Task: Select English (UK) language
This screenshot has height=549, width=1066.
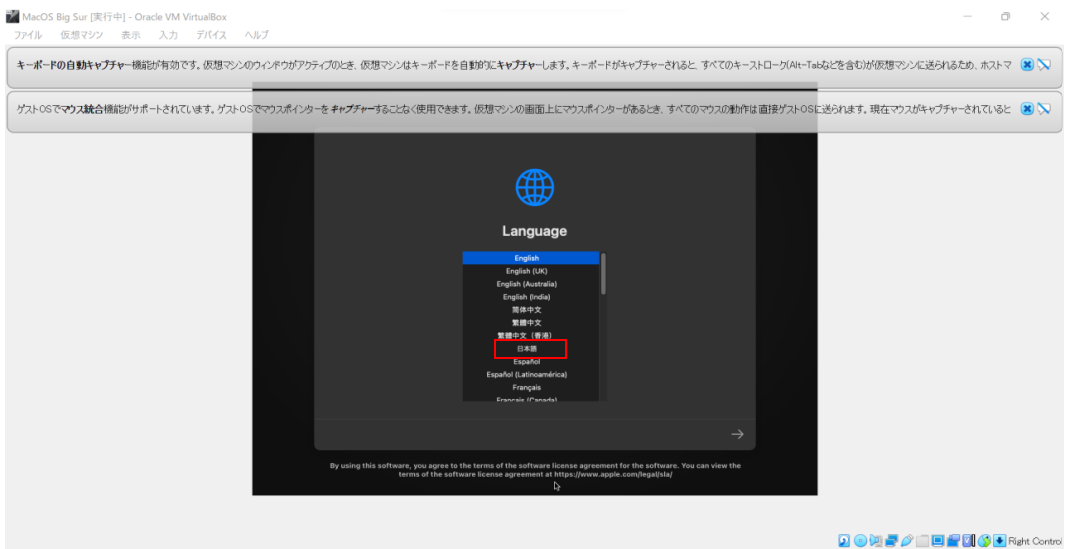Action: click(x=531, y=271)
